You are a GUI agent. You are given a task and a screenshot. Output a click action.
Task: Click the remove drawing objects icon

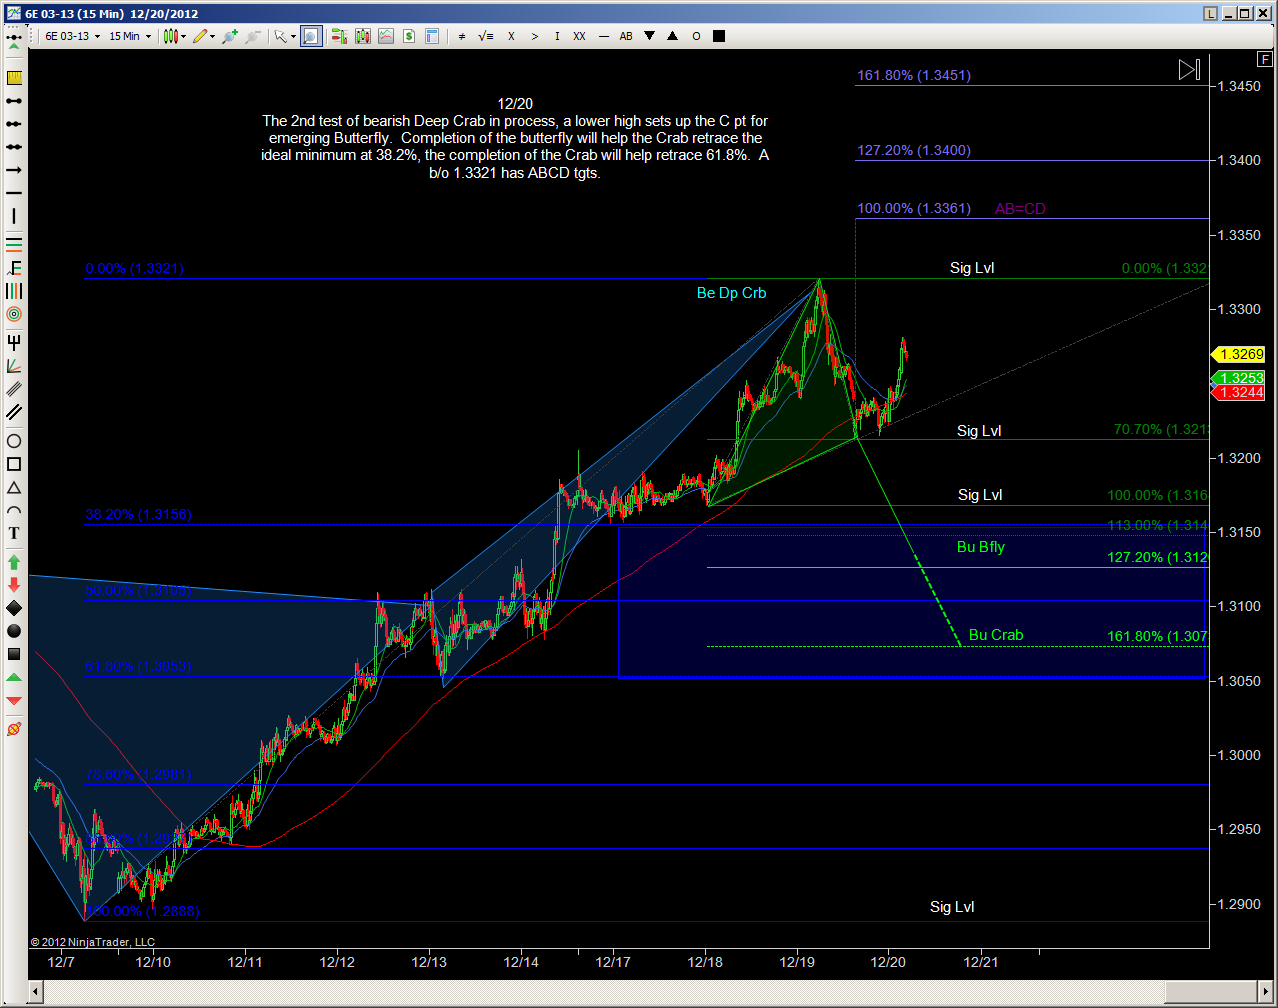point(14,729)
